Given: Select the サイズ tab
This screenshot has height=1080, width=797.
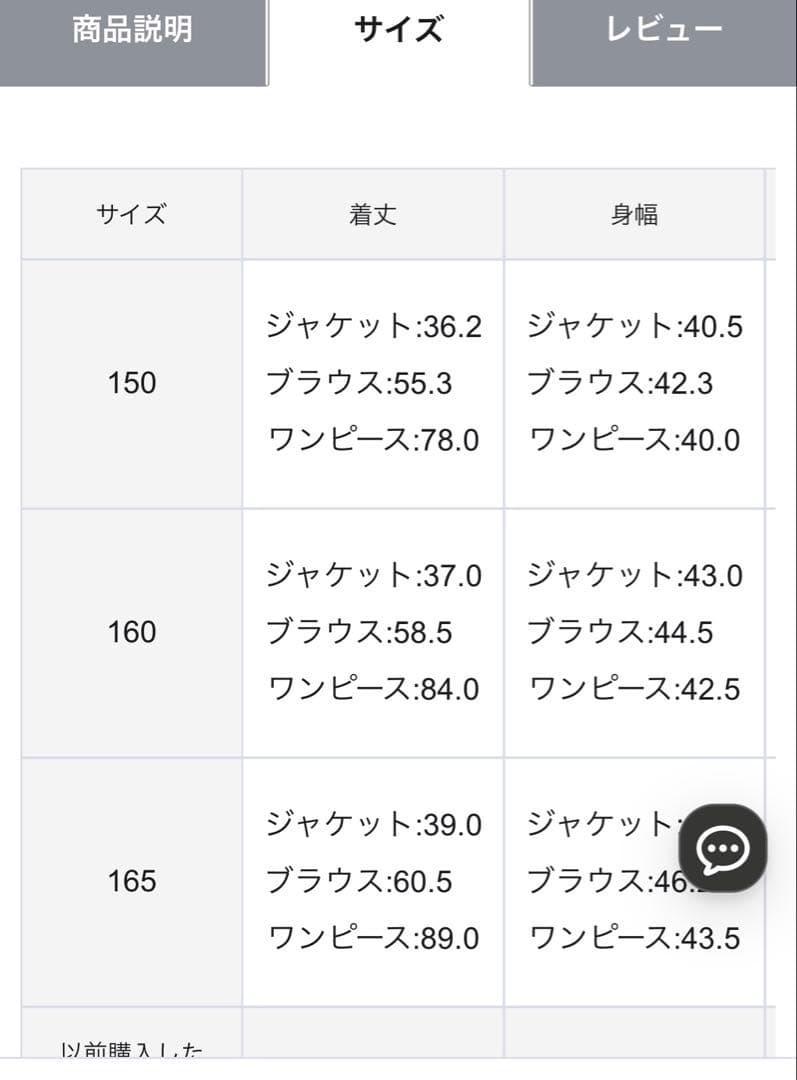Looking at the screenshot, I should point(398,30).
